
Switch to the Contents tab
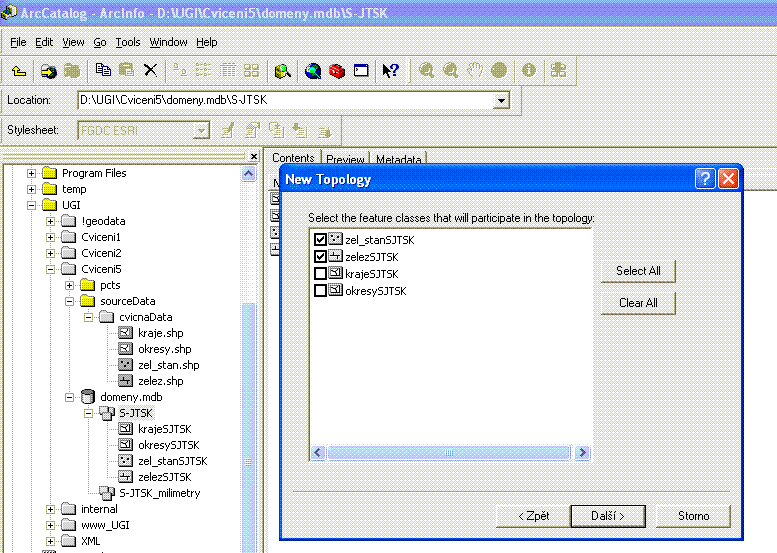[293, 158]
